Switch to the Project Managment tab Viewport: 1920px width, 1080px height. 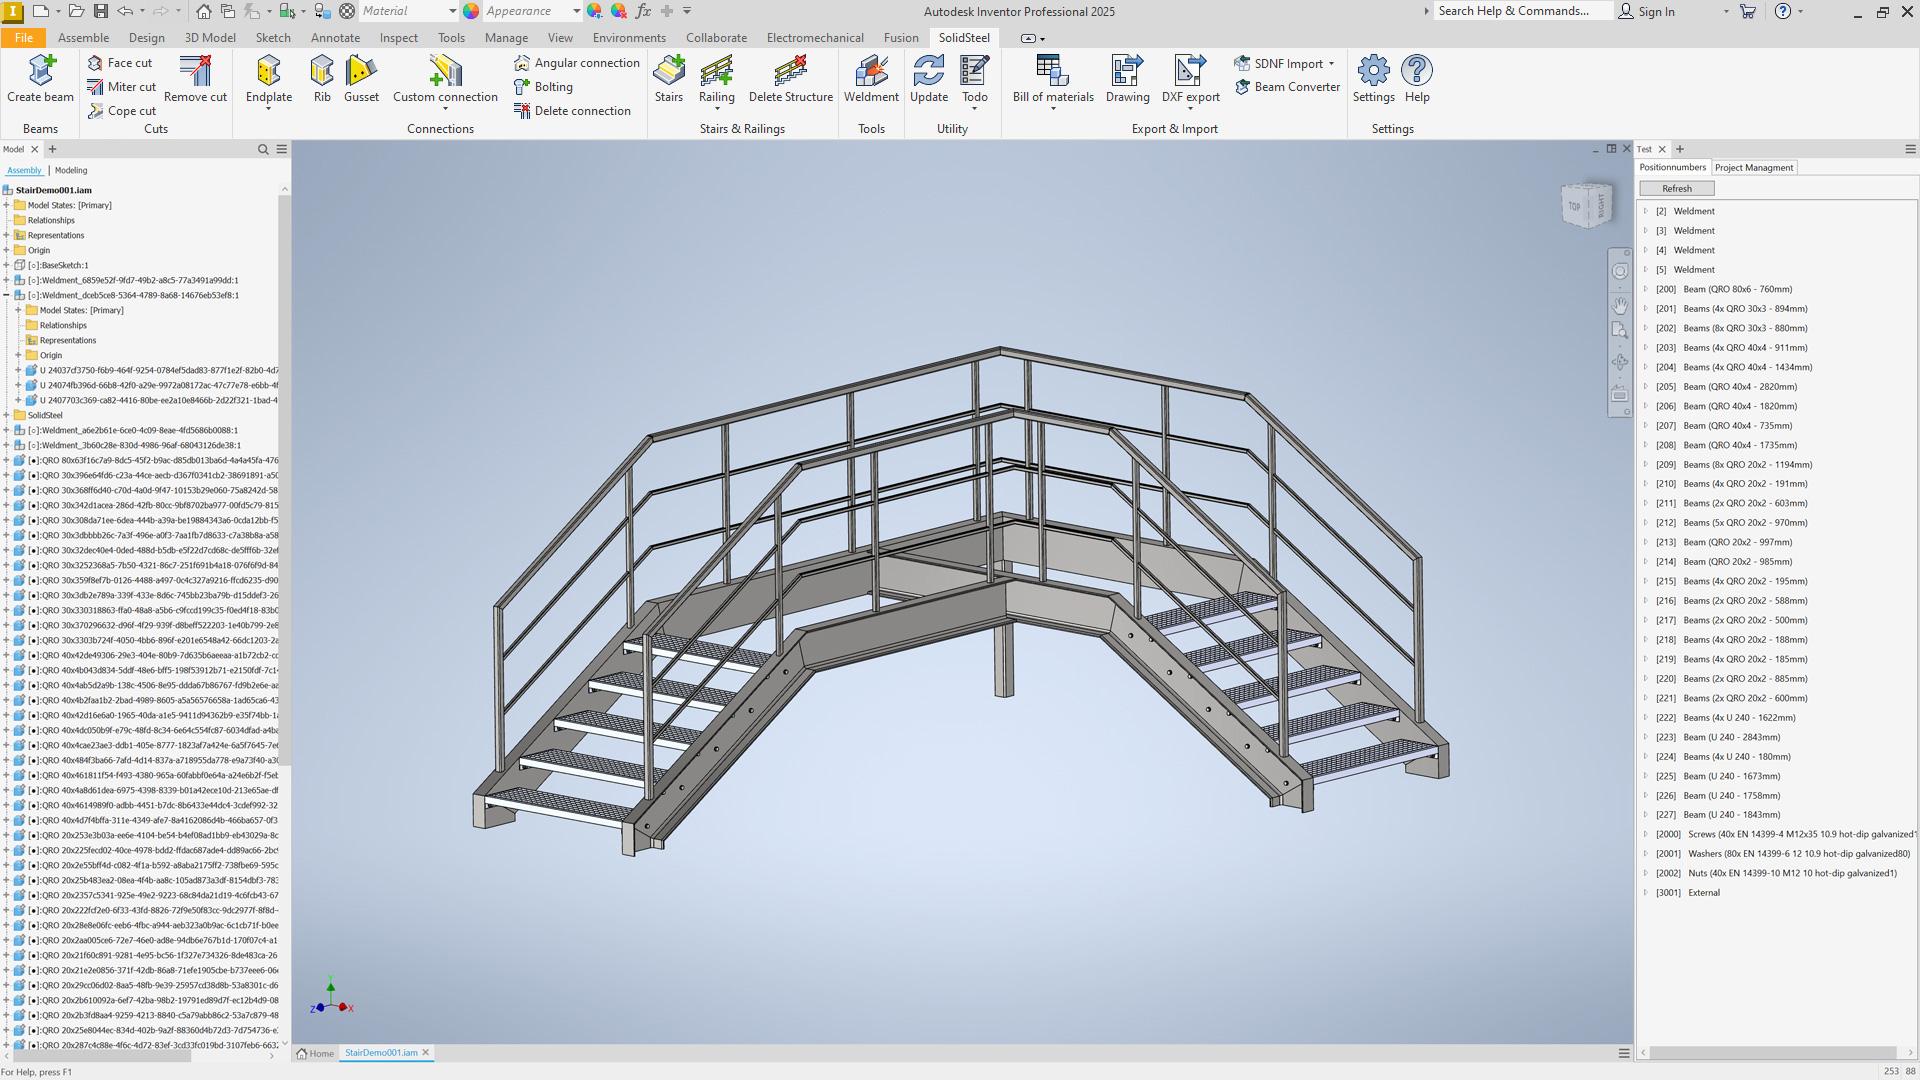click(x=1754, y=167)
